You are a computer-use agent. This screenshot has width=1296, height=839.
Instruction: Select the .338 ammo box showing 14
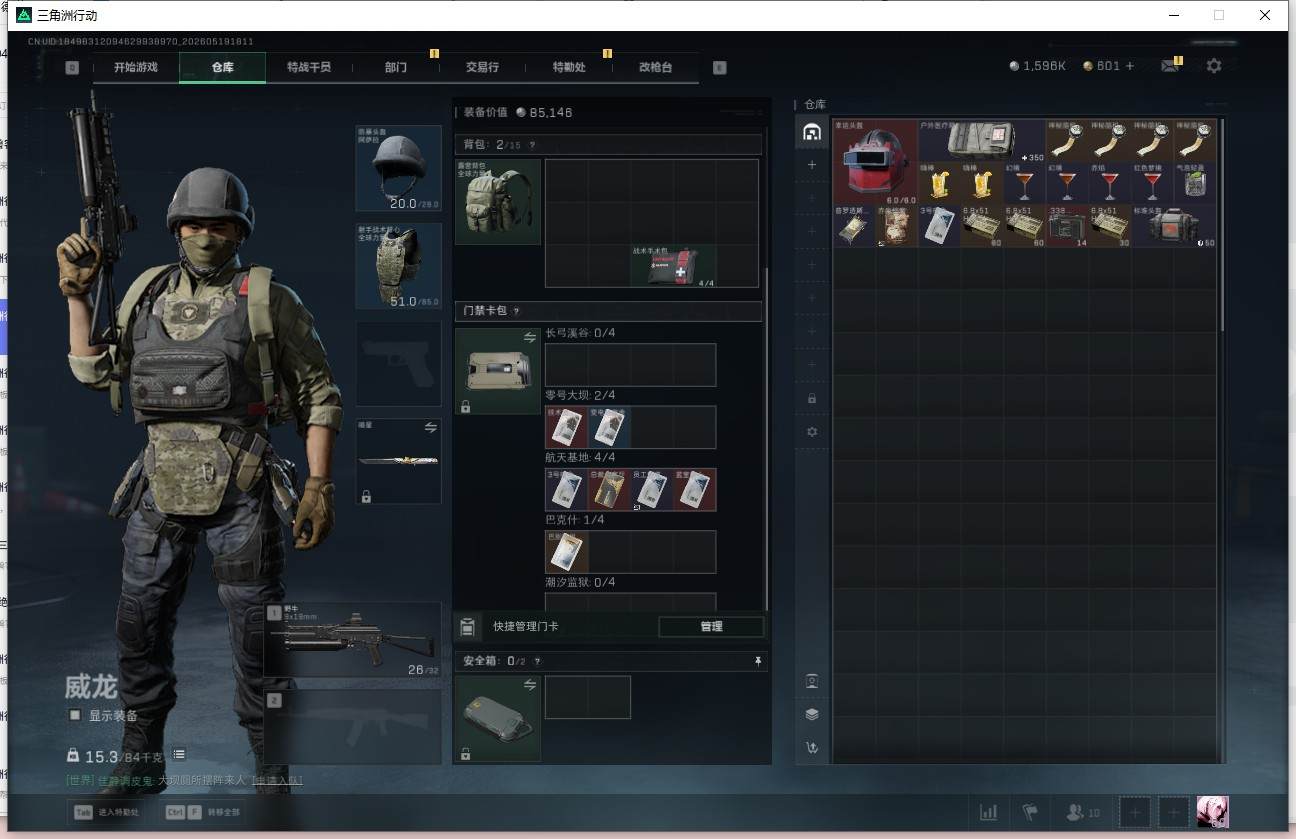pos(1068,226)
